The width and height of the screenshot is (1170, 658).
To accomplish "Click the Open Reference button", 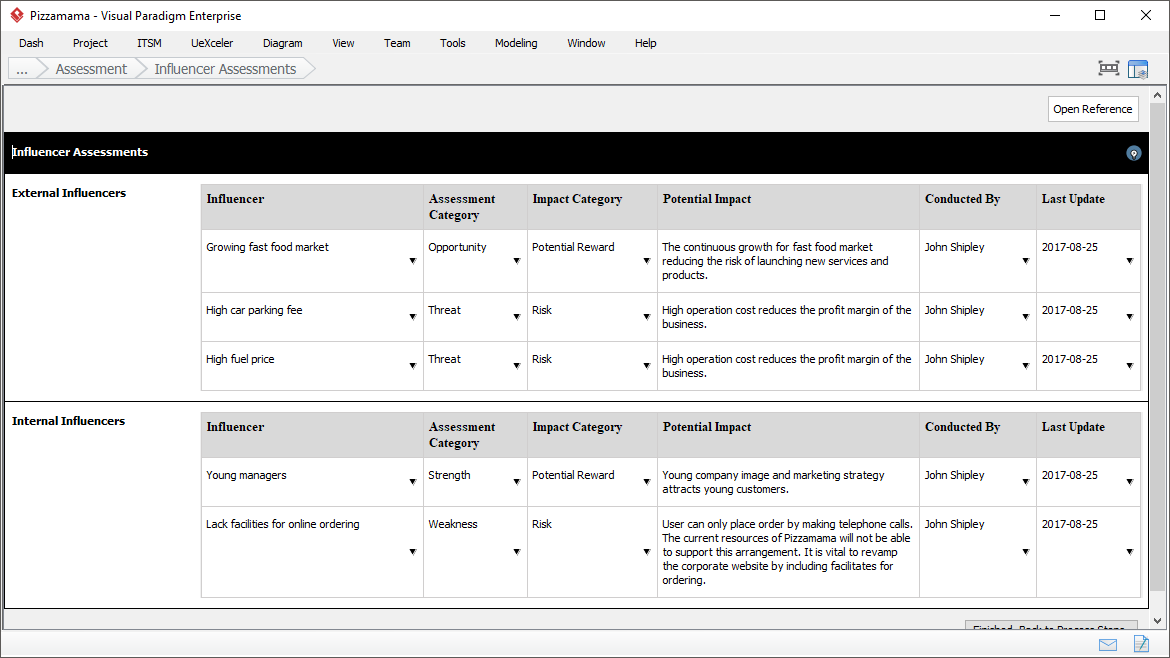I will click(x=1092, y=109).
